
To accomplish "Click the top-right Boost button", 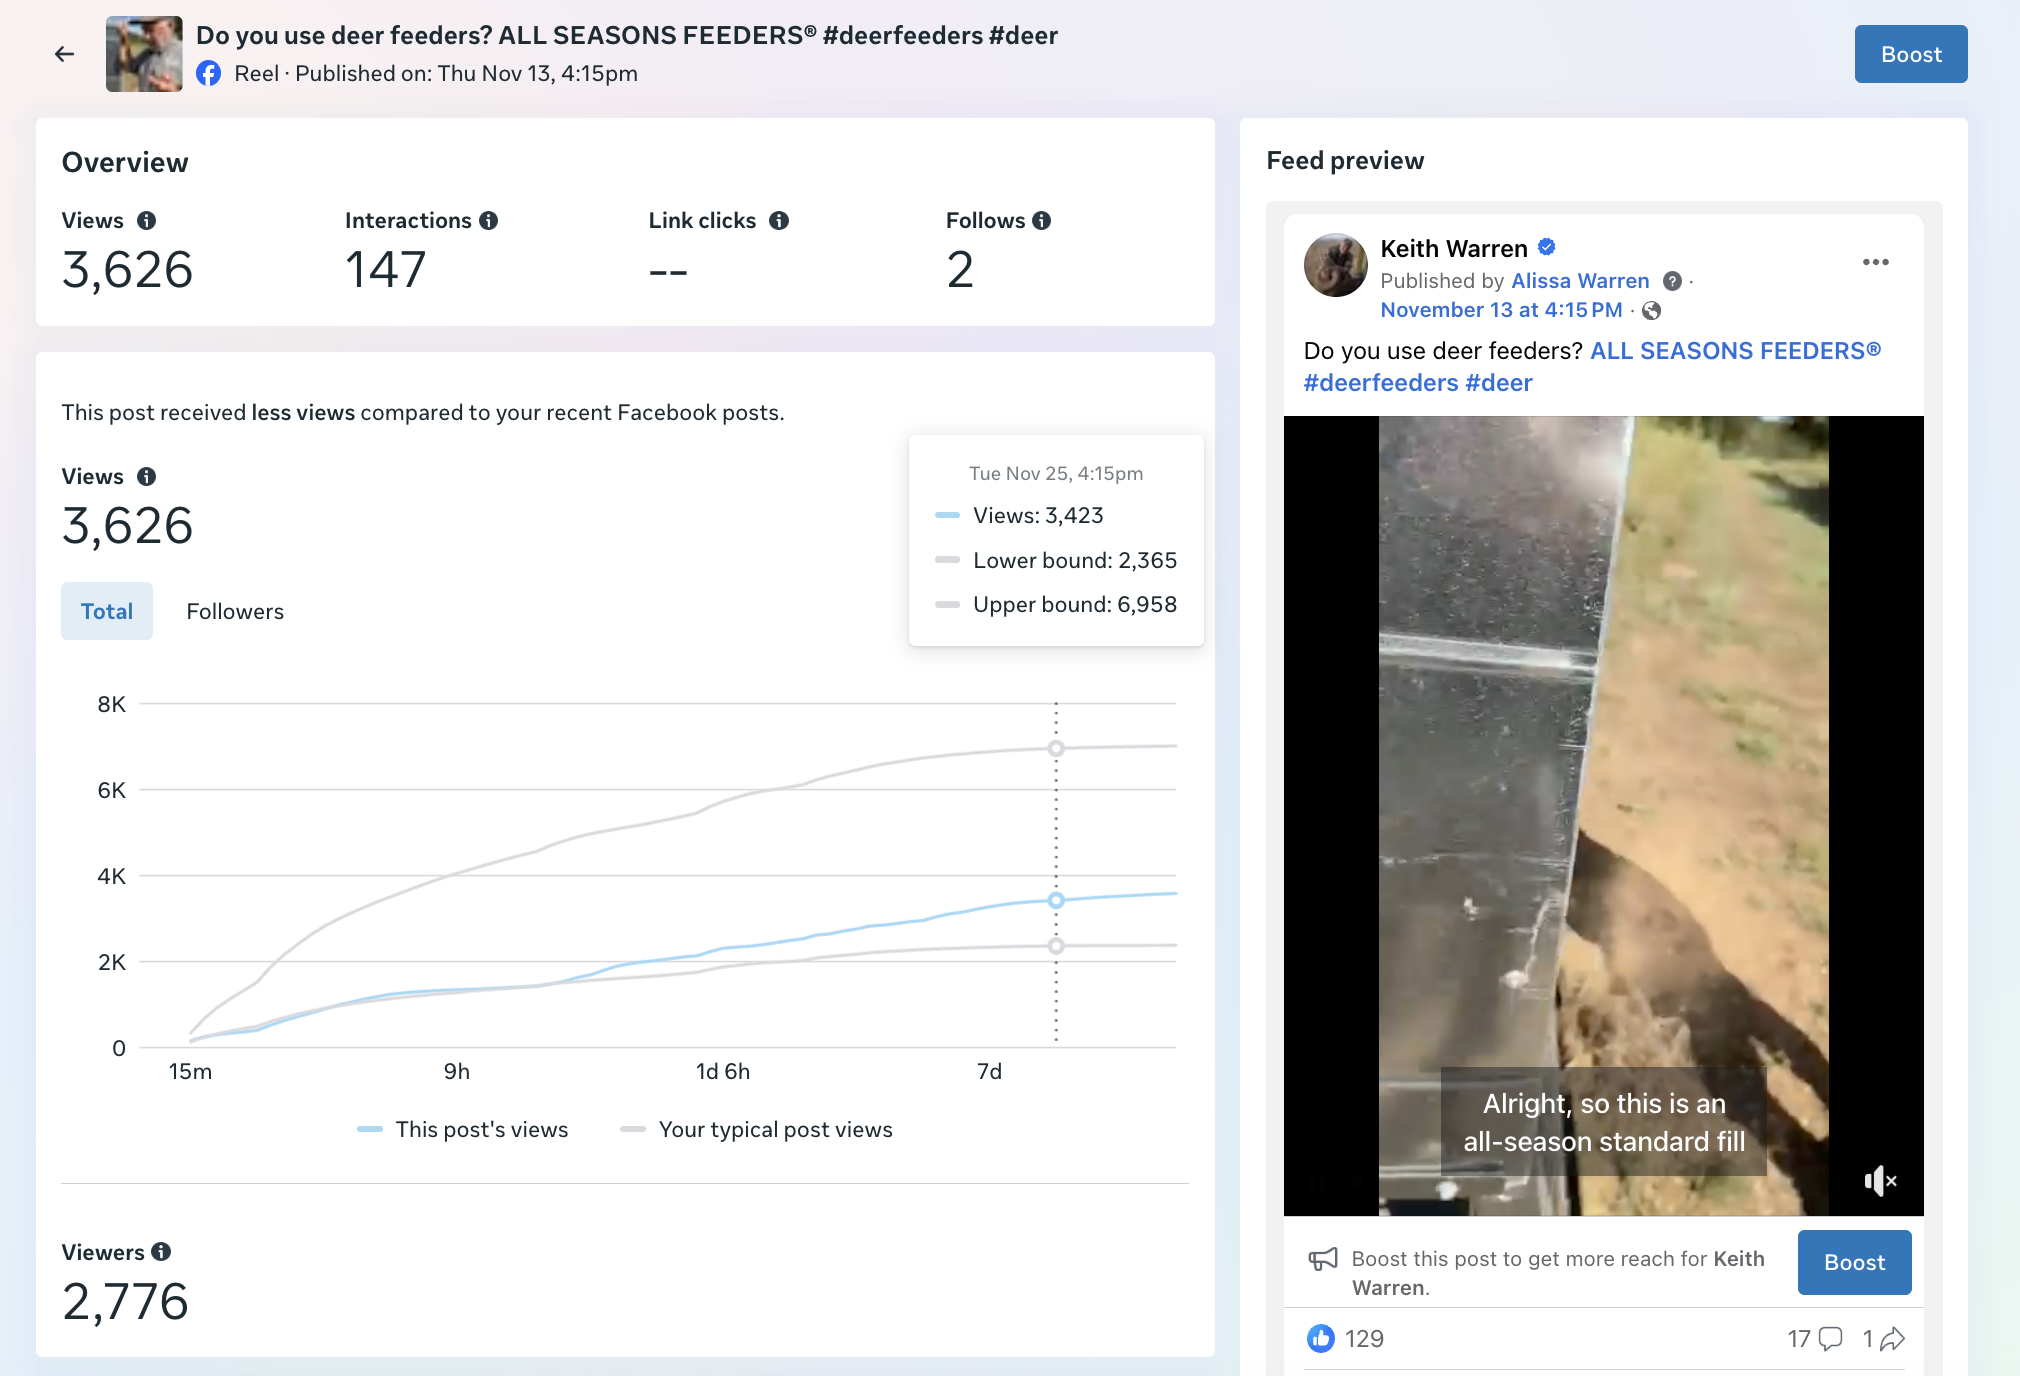I will tap(1910, 54).
